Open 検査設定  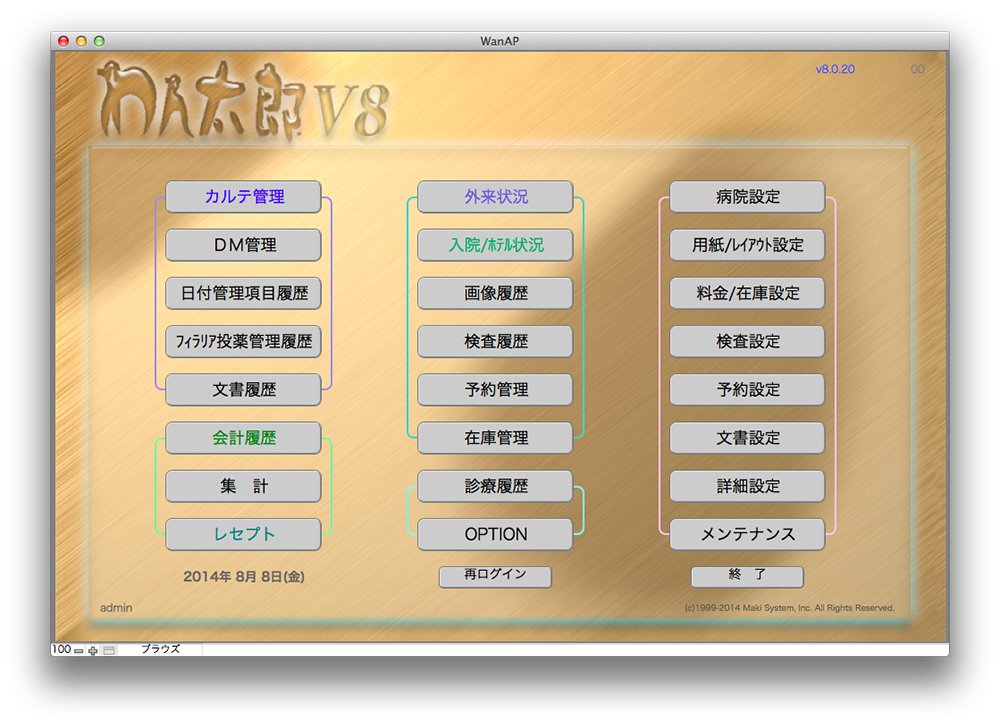pos(747,341)
